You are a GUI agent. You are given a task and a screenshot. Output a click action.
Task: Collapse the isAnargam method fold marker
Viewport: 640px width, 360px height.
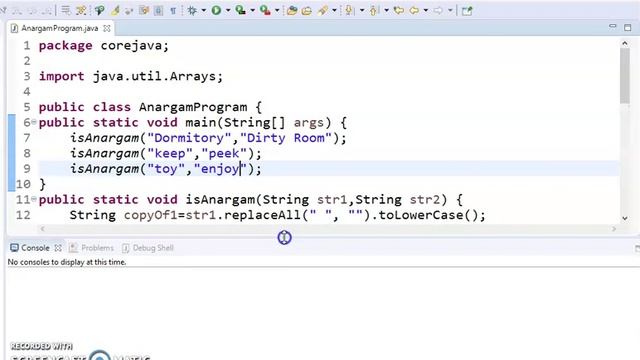(34, 199)
